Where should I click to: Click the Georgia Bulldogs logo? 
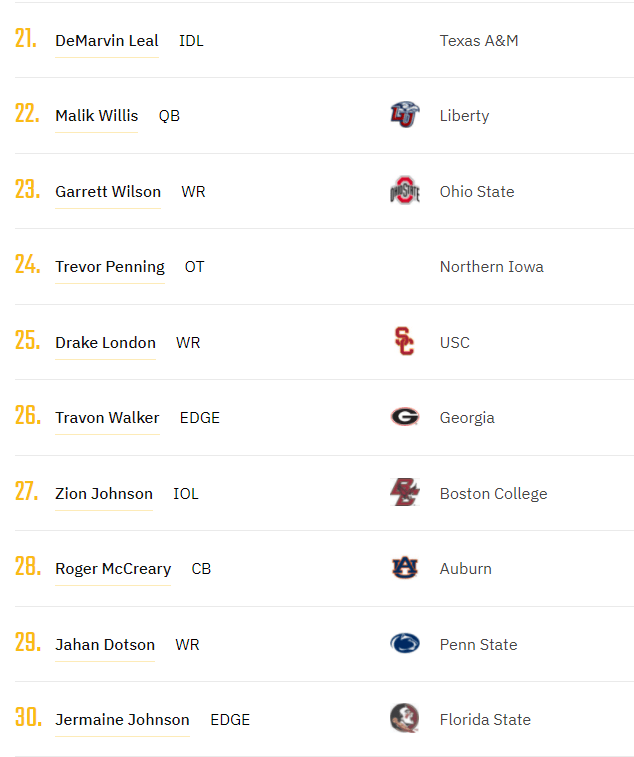click(x=405, y=417)
